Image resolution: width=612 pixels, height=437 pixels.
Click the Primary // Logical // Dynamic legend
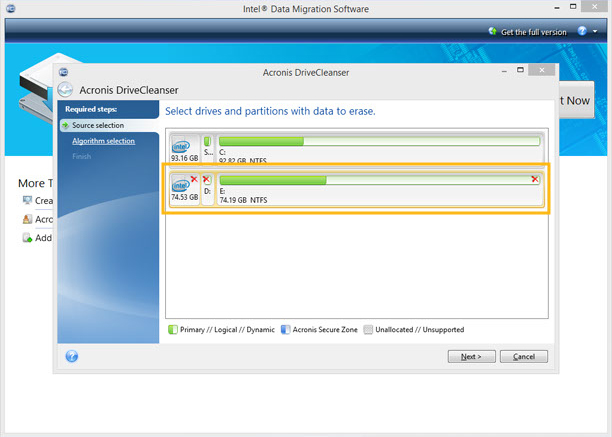click(x=222, y=330)
